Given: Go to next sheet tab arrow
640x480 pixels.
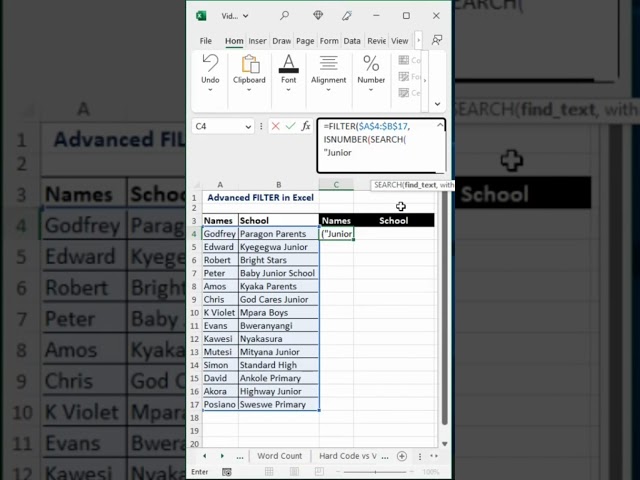Looking at the screenshot, I should (222, 456).
